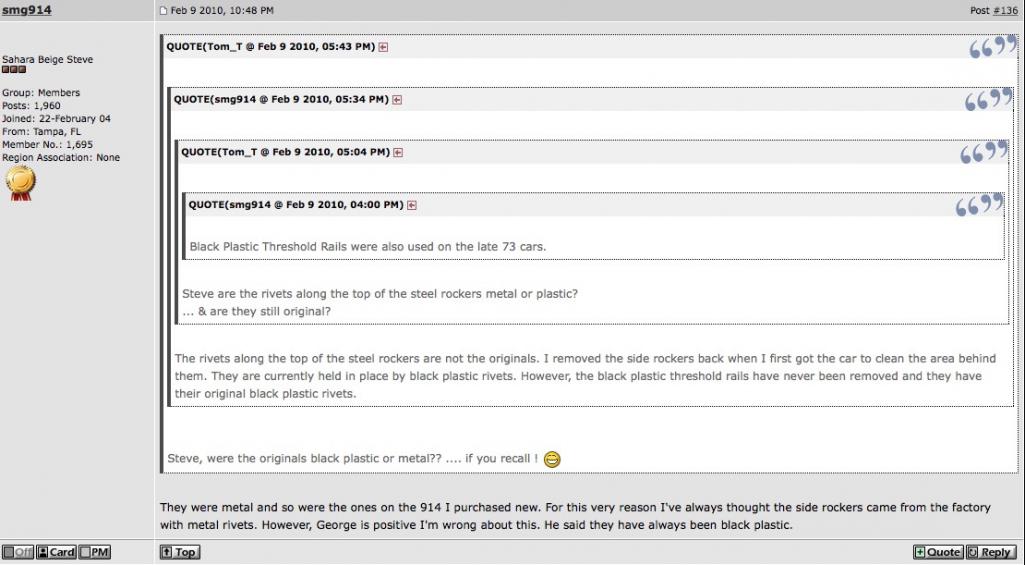Click the Reply button for this post
Screen dimensions: 1025x565
click(991, 552)
